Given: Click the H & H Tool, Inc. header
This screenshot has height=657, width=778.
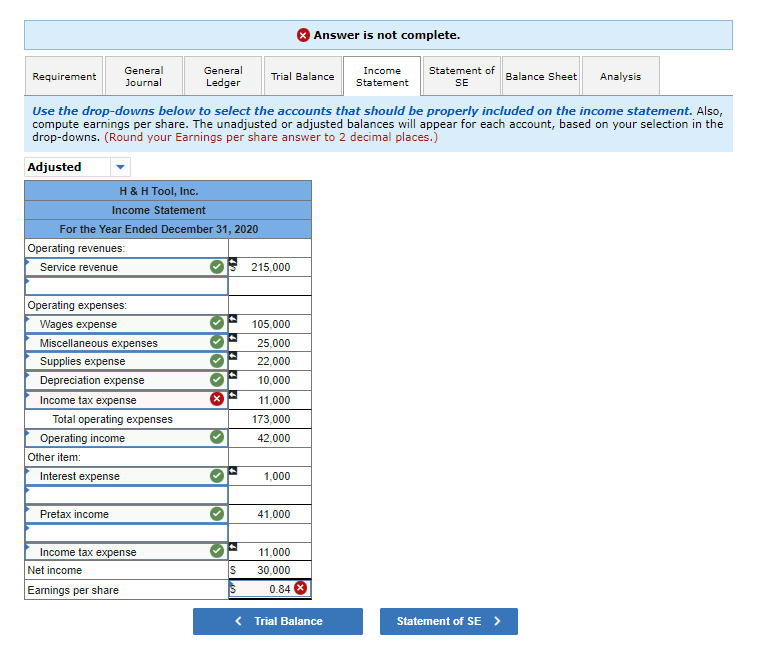Looking at the screenshot, I should [x=159, y=191].
